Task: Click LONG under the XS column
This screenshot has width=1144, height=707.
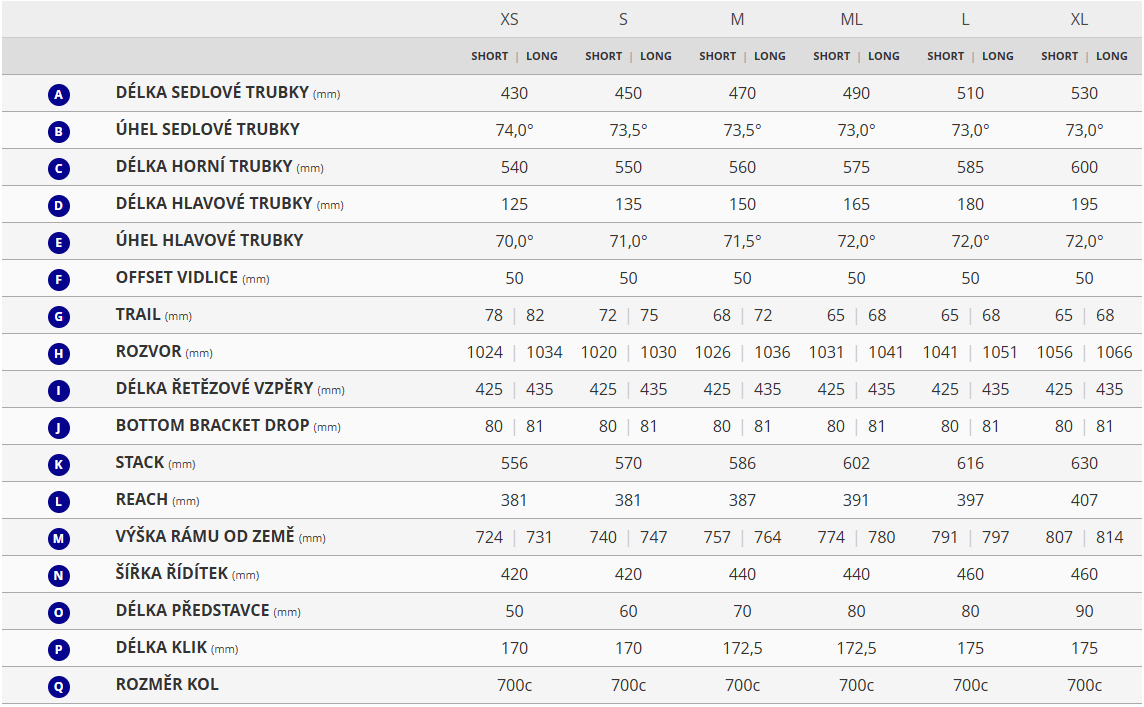Action: click(x=542, y=56)
